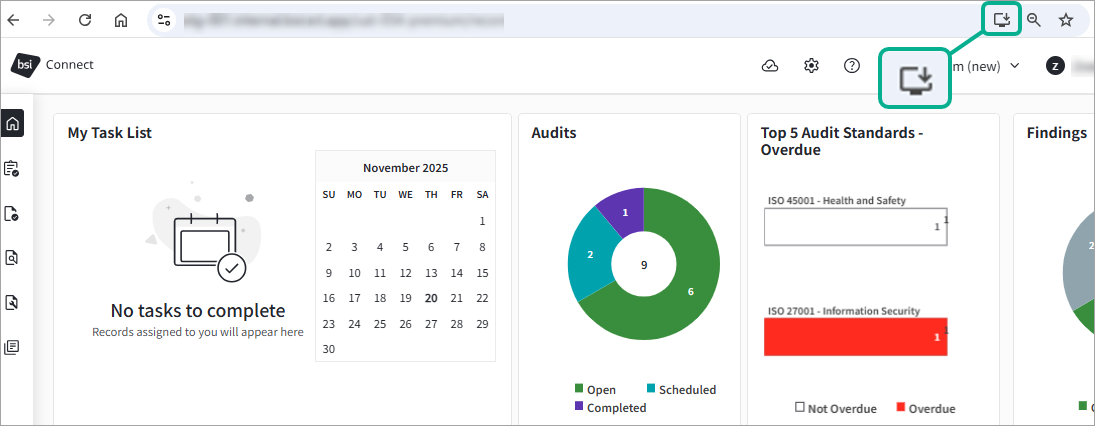Expand the '(new)' dropdown chevron
Image resolution: width=1095 pixels, height=426 pixels.
point(1015,66)
